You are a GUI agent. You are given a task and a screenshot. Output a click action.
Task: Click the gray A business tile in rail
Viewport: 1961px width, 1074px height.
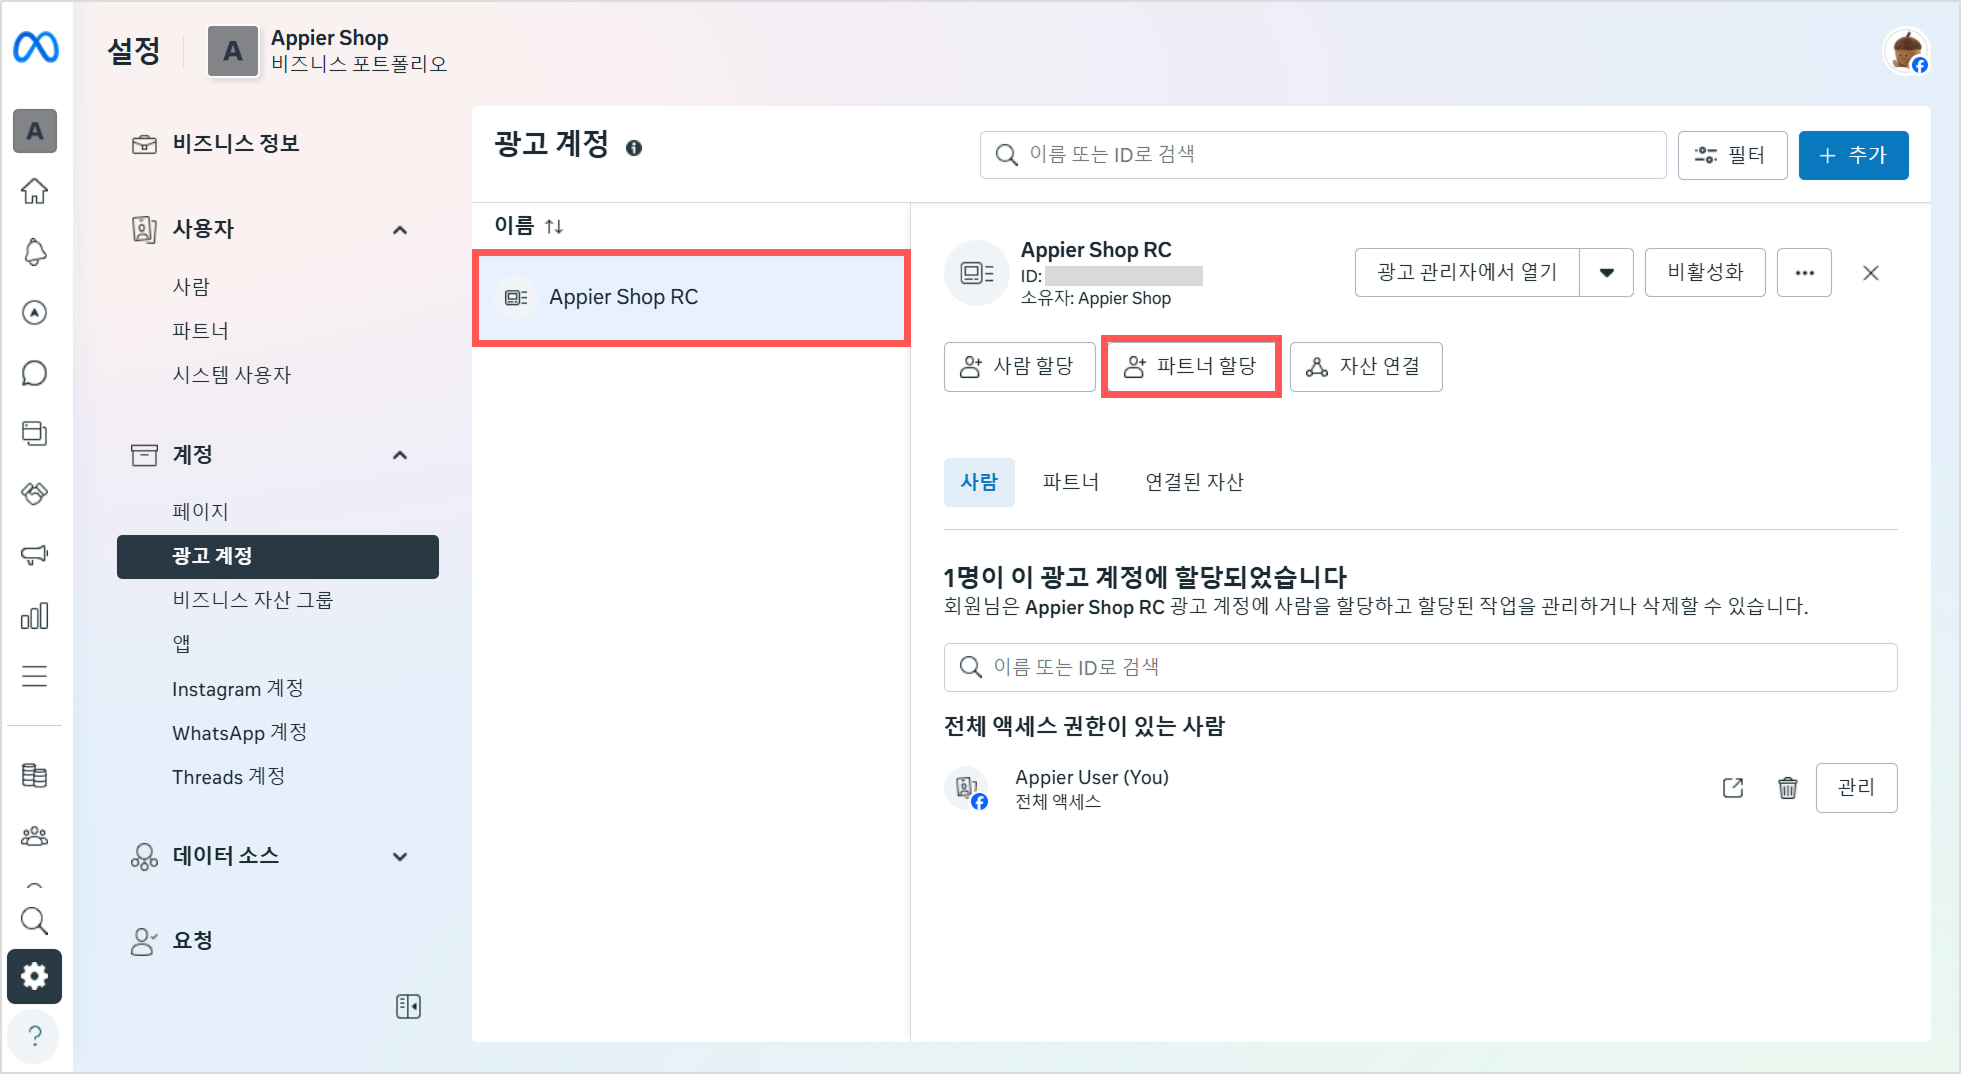35,131
